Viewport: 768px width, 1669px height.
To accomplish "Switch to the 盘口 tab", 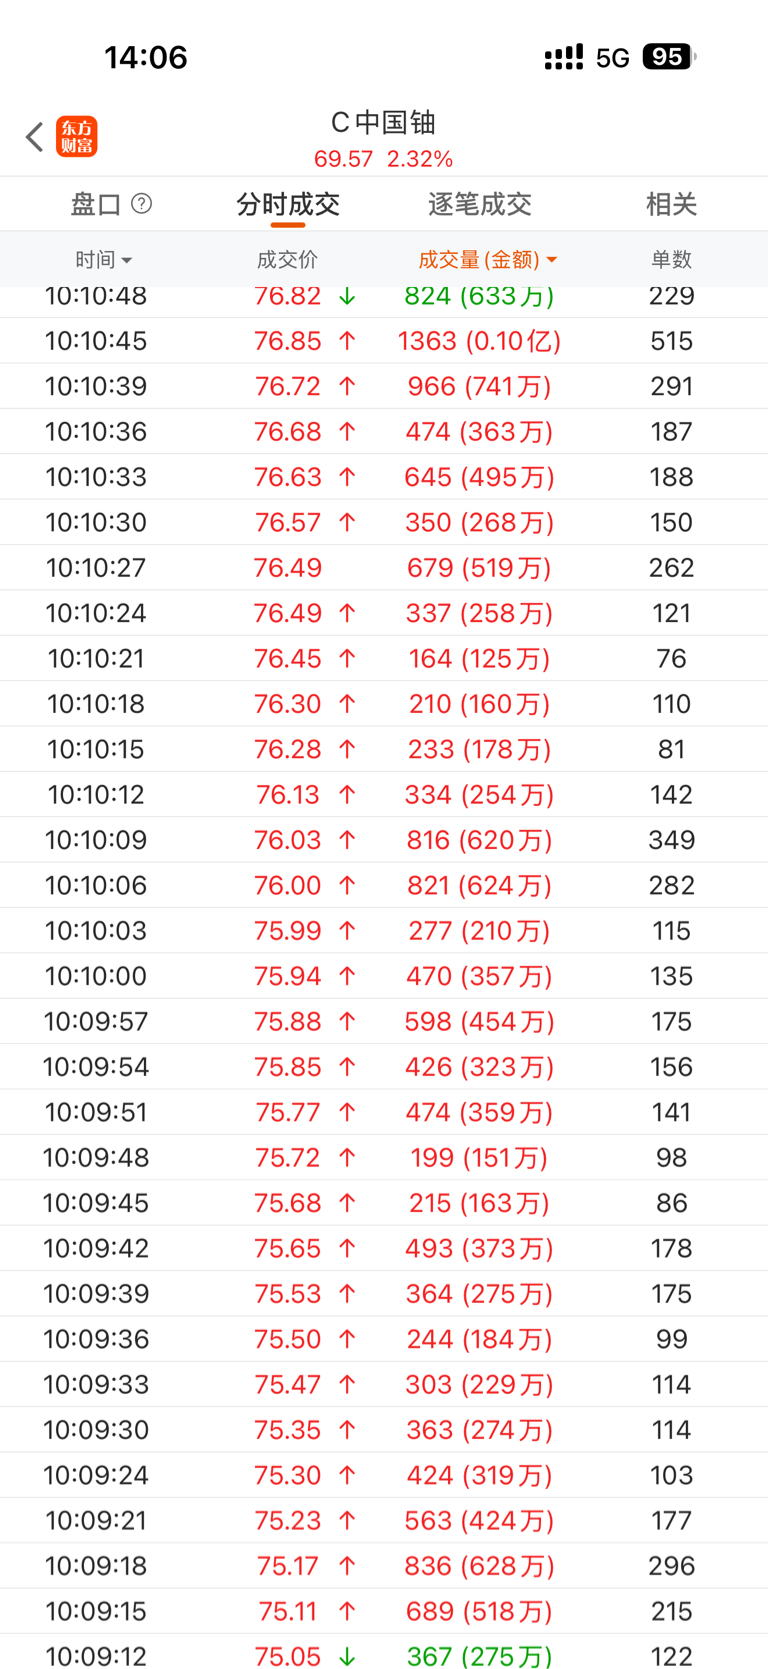I will click(x=96, y=204).
